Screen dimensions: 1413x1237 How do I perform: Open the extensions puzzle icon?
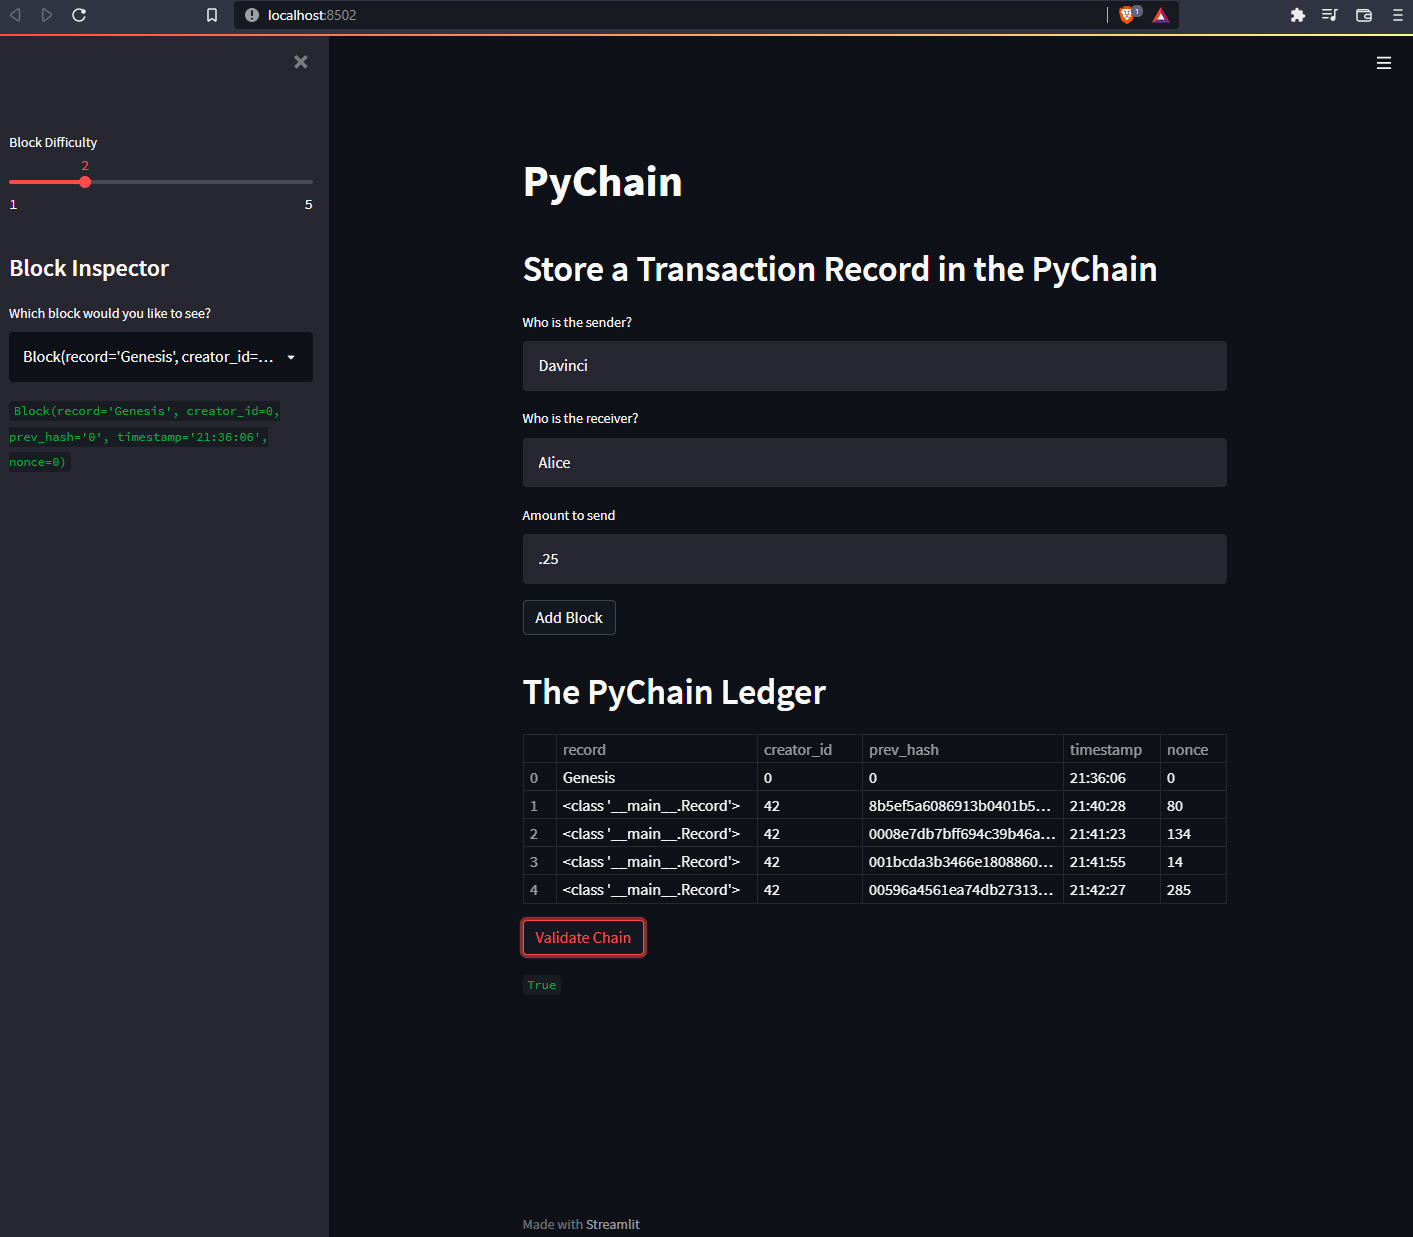click(1297, 16)
